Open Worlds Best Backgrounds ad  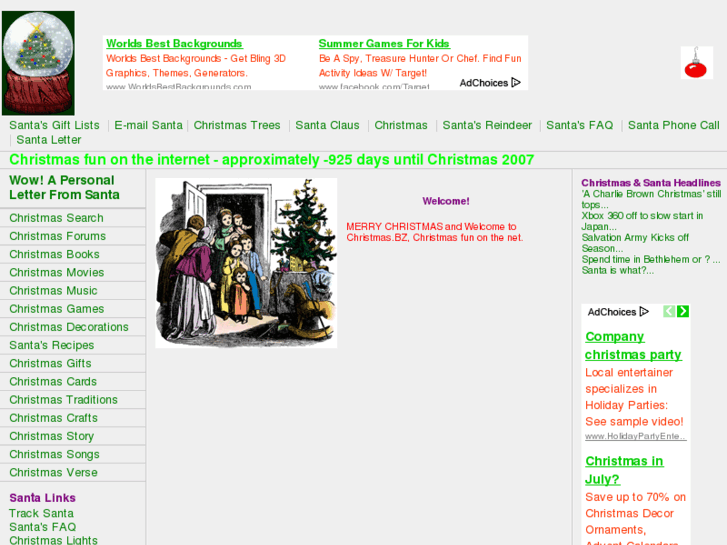tap(174, 44)
